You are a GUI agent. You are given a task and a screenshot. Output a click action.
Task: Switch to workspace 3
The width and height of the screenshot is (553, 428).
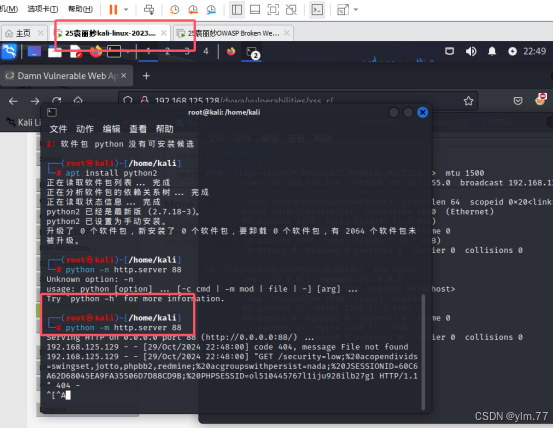click(x=187, y=51)
